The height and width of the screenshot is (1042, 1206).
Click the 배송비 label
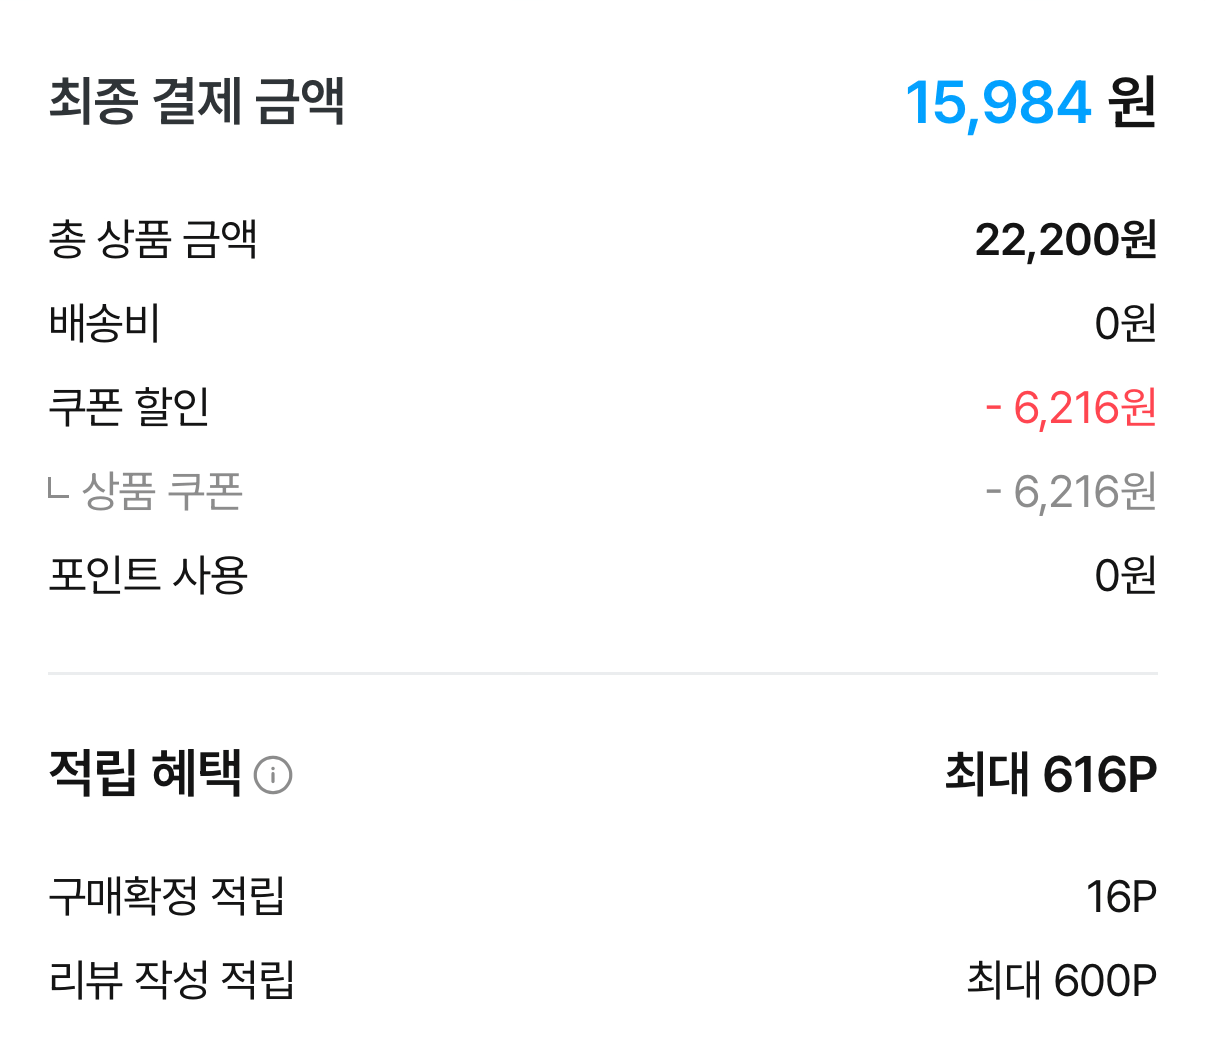pyautogui.click(x=104, y=323)
